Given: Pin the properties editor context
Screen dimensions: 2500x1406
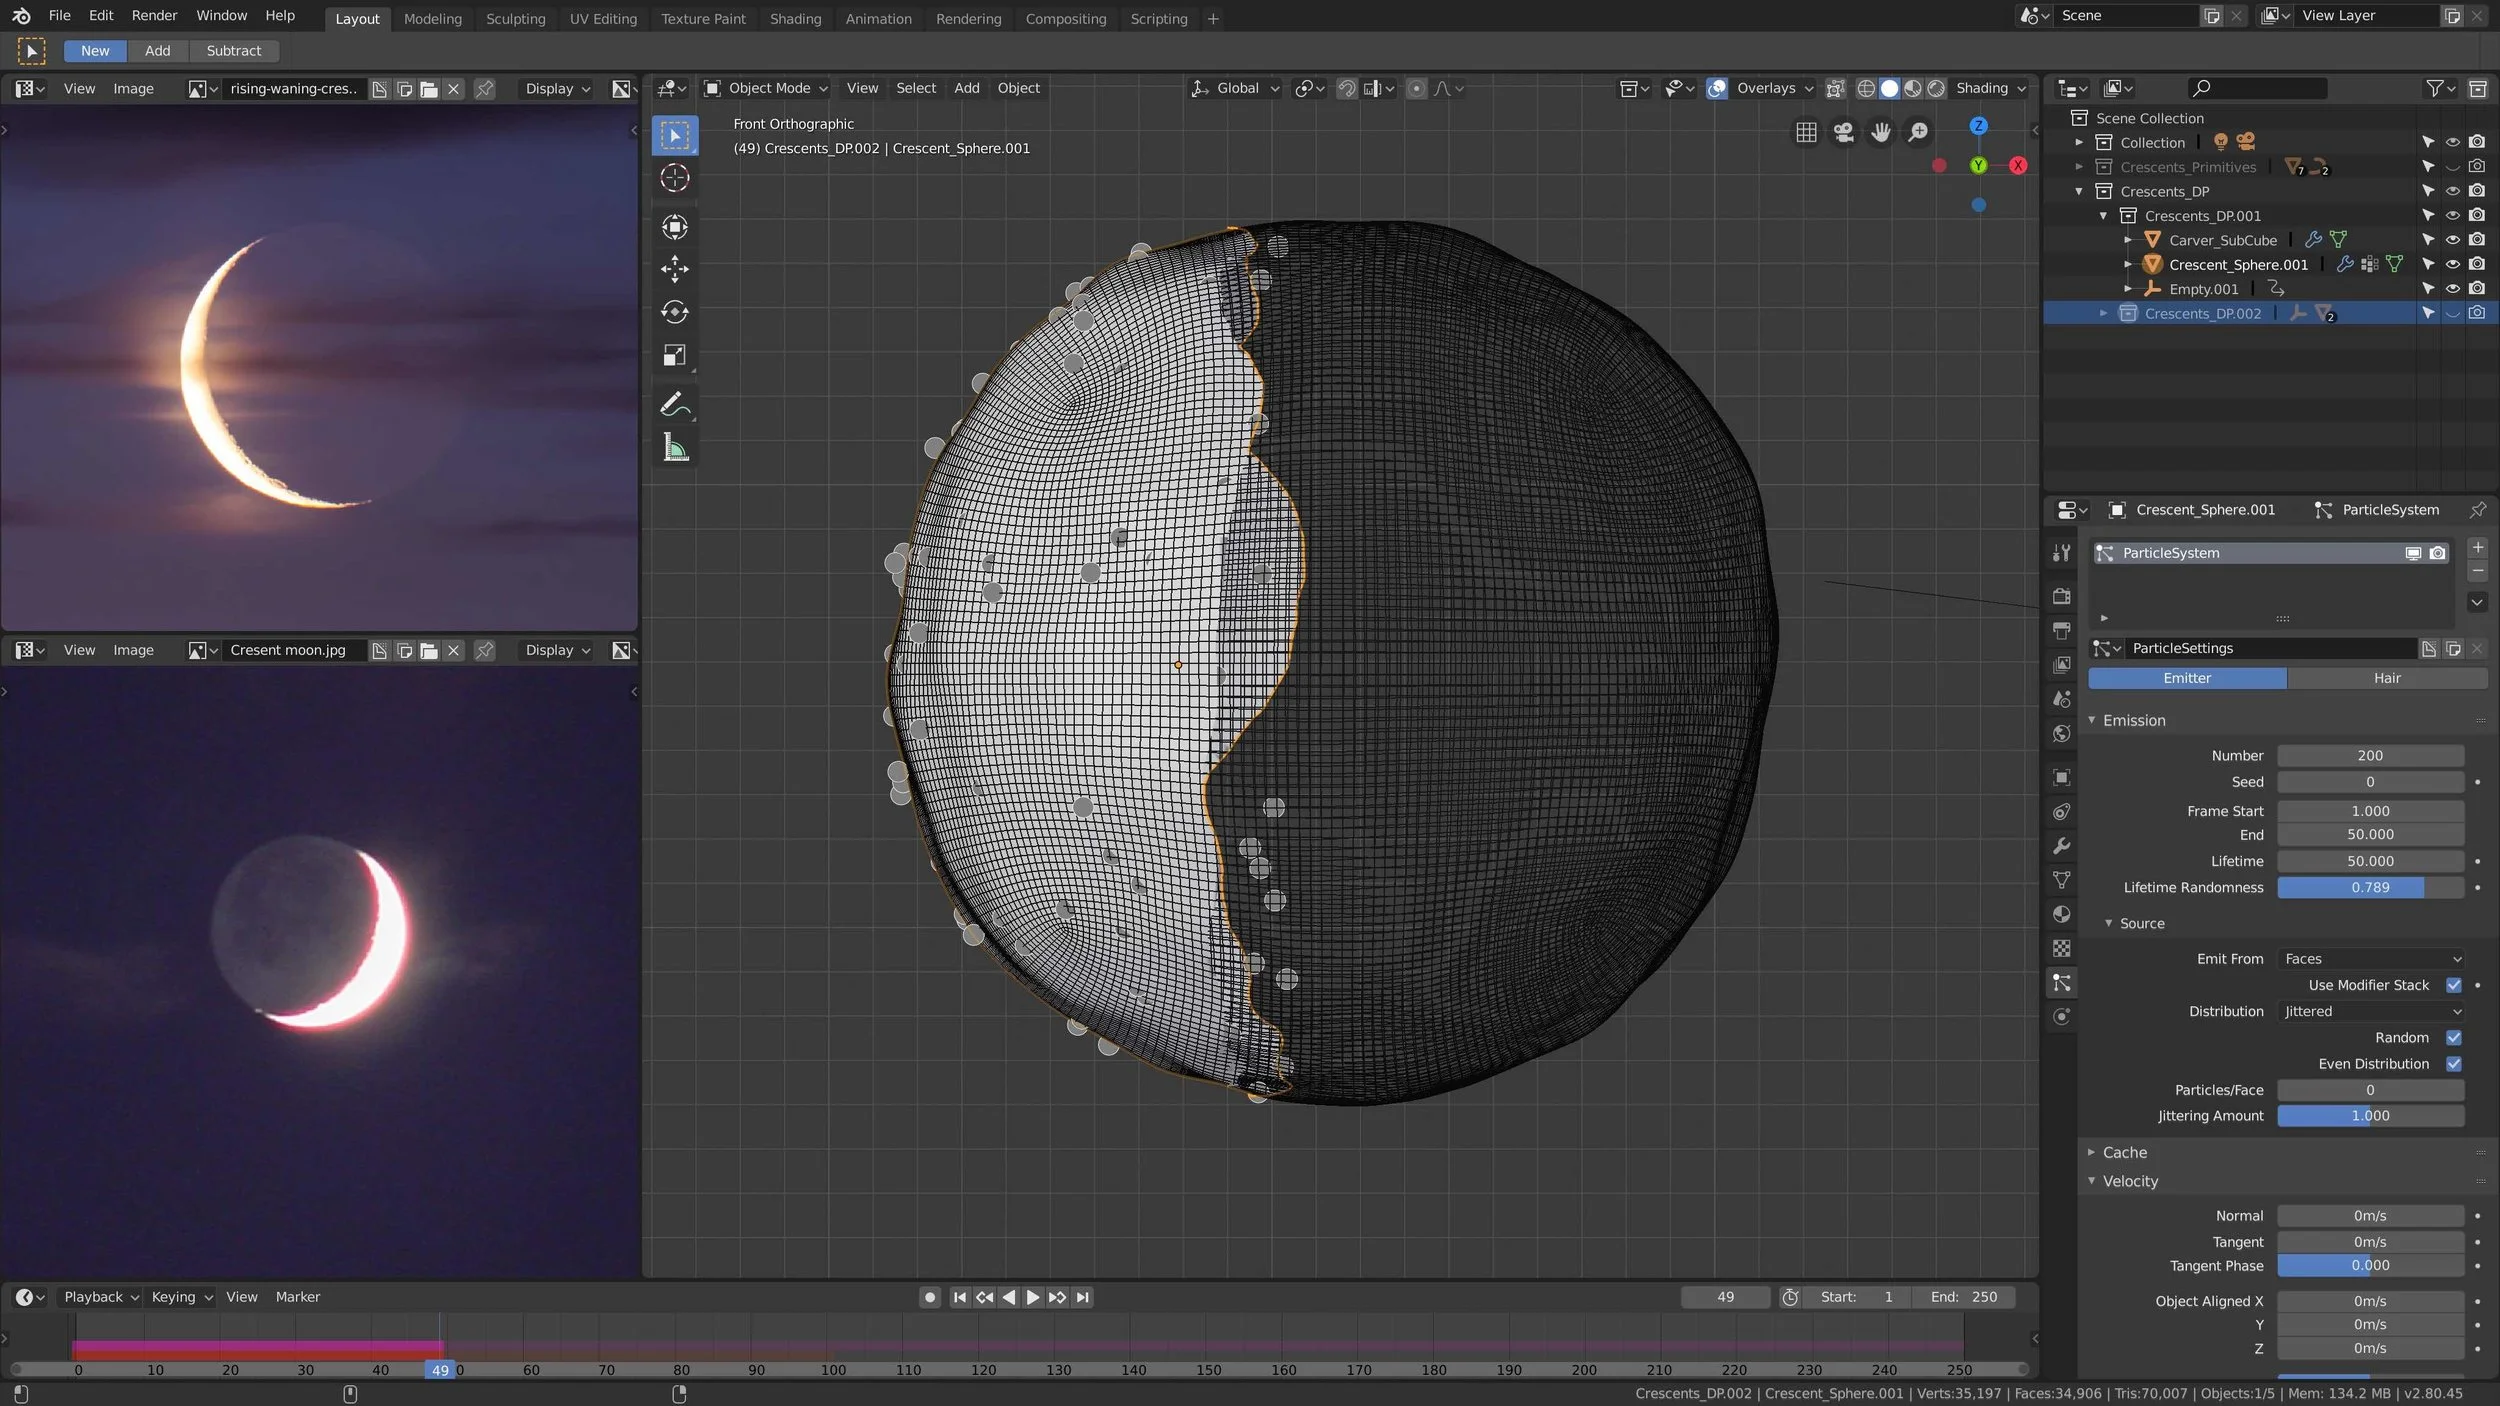Looking at the screenshot, I should pos(2477,510).
